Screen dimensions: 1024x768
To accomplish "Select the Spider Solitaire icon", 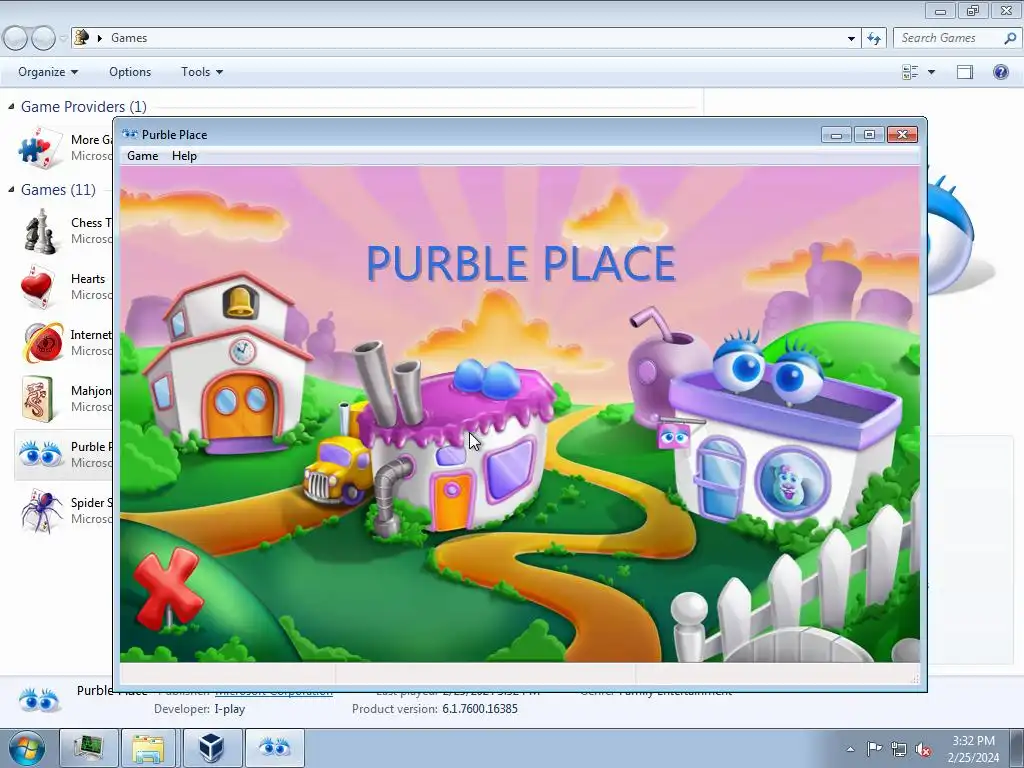I will coord(42,510).
